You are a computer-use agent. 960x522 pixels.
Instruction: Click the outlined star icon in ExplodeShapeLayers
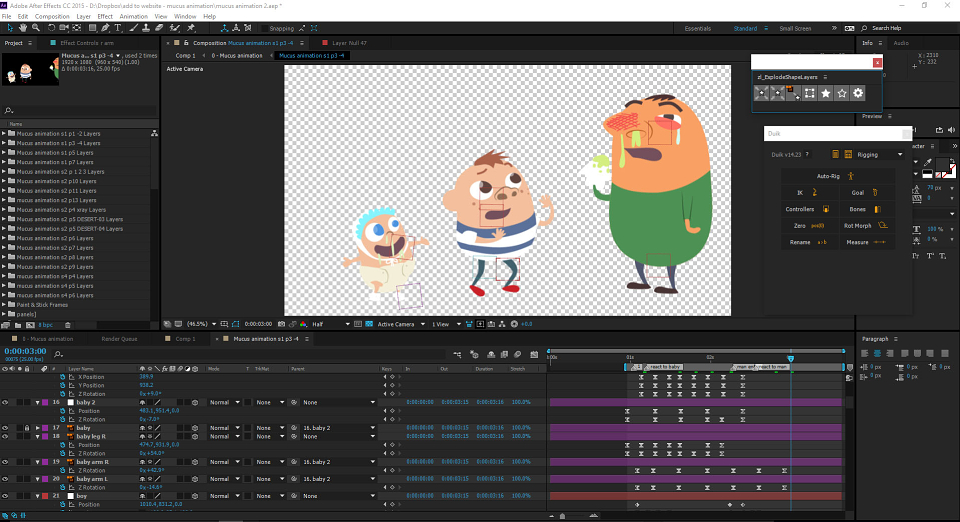click(x=842, y=93)
